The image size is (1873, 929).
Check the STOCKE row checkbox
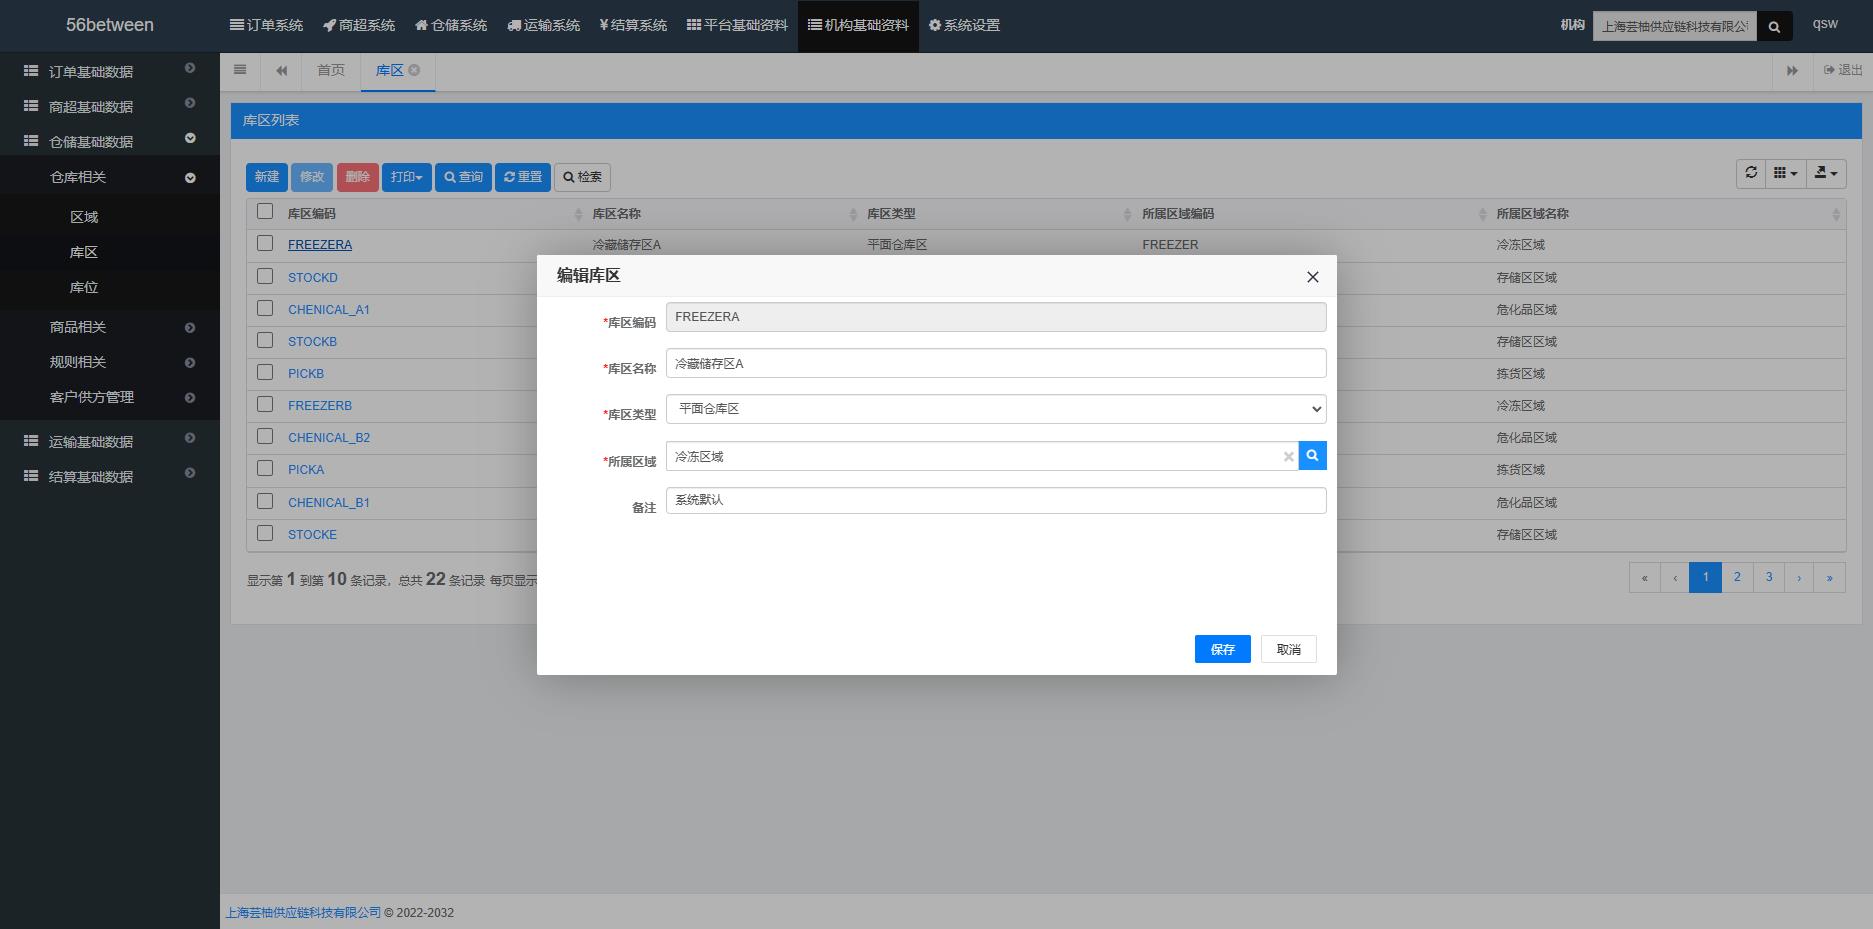(x=265, y=533)
